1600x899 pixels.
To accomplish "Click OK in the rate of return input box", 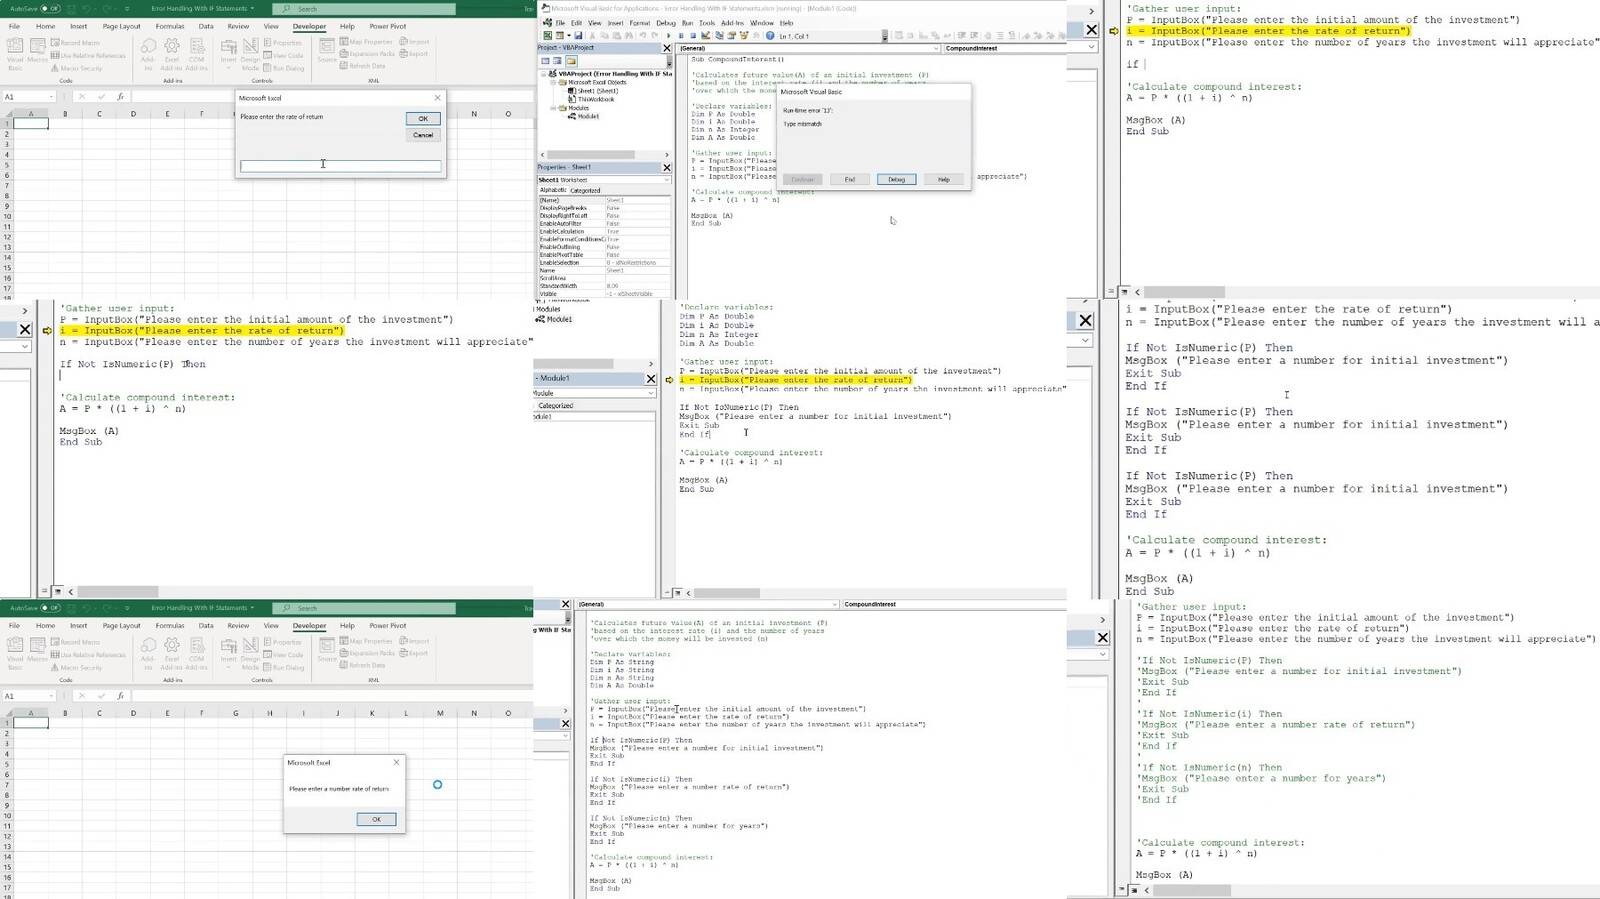I will coord(423,118).
